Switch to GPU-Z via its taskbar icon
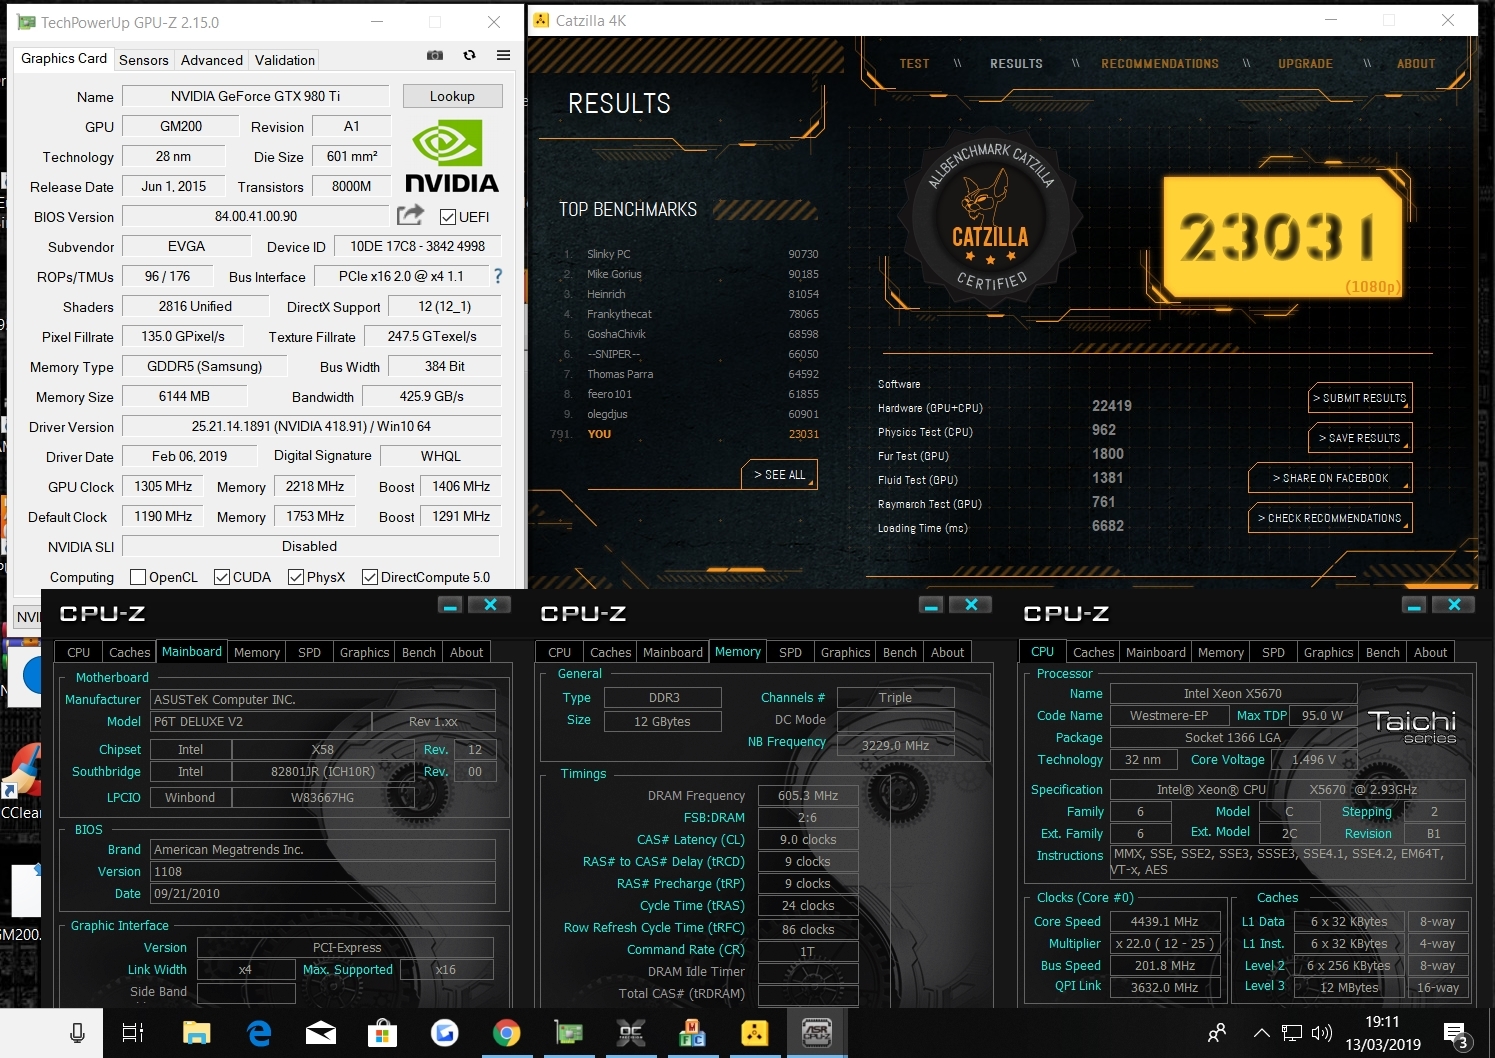 pos(569,1033)
